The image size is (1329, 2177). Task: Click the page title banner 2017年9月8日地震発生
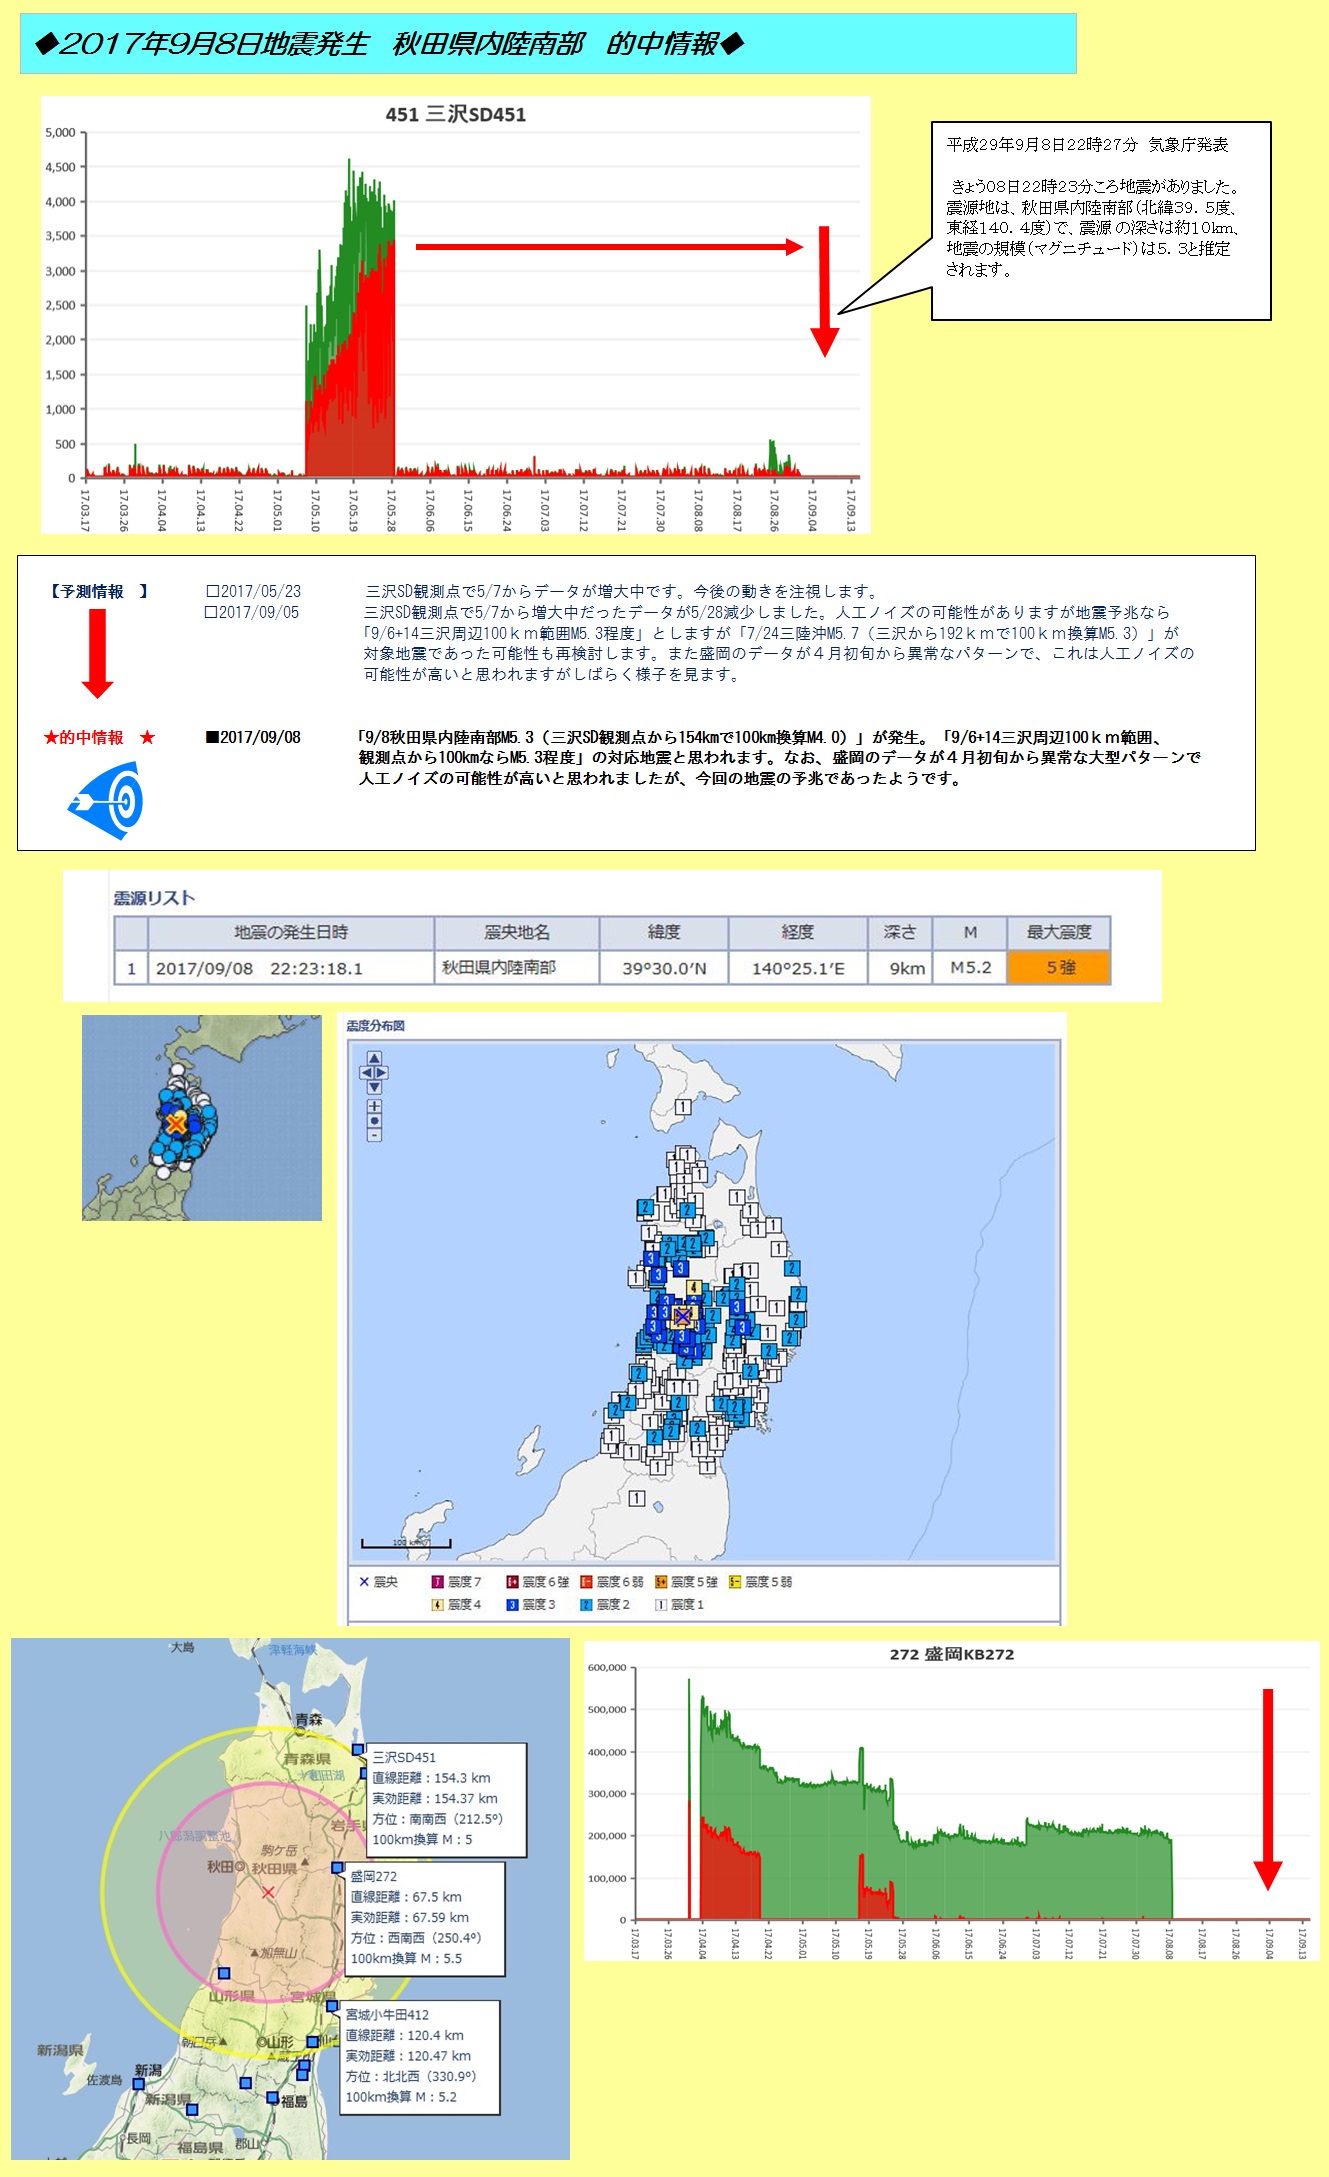[548, 44]
